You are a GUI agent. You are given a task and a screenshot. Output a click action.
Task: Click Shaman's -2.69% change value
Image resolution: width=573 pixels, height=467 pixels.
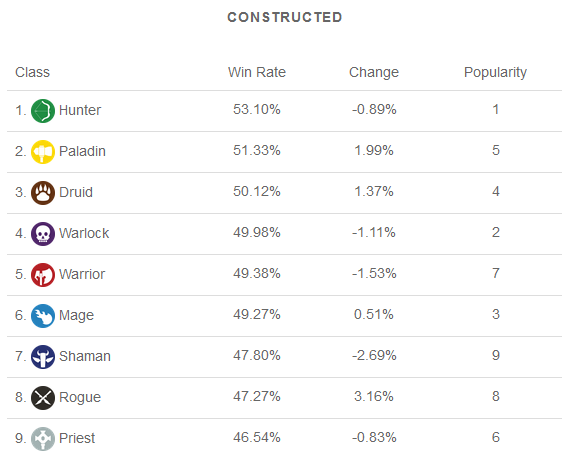coord(374,355)
